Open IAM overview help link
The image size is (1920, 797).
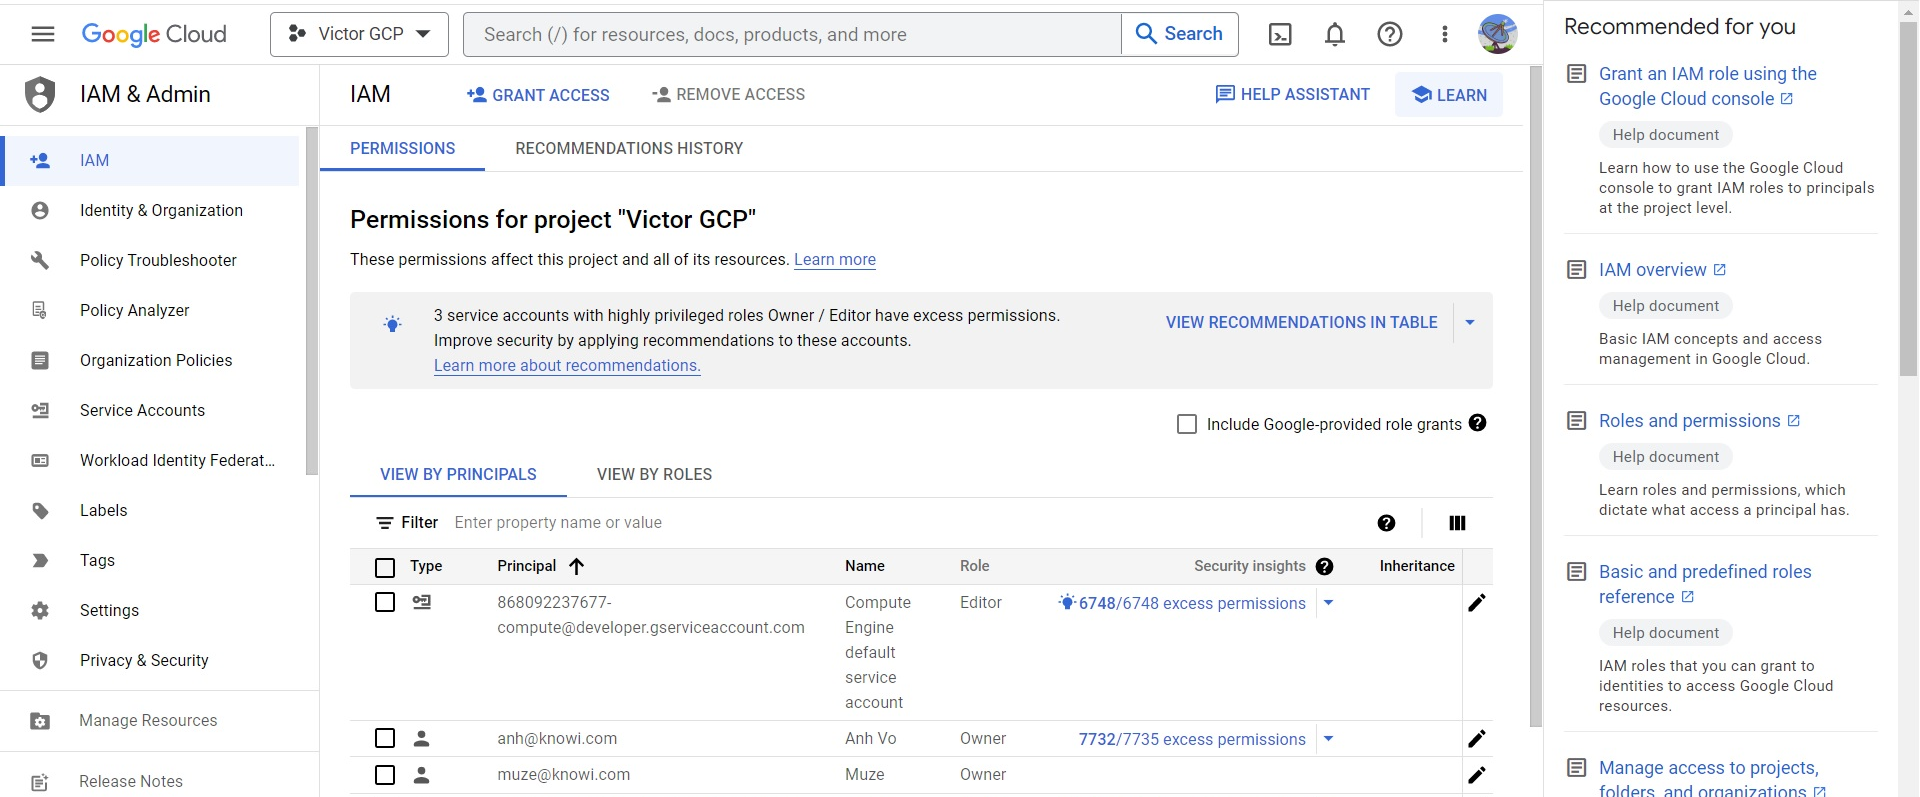pos(1662,270)
